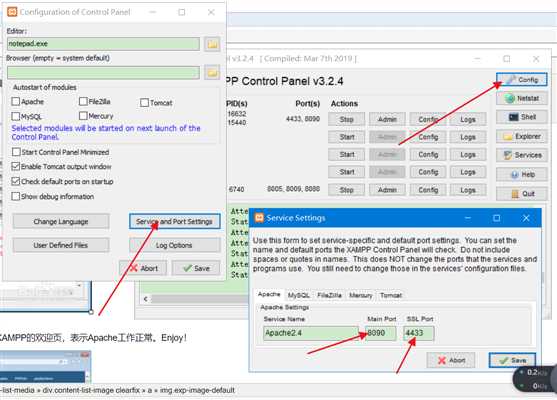Click the Change Language button
557x400 pixels.
(x=61, y=222)
